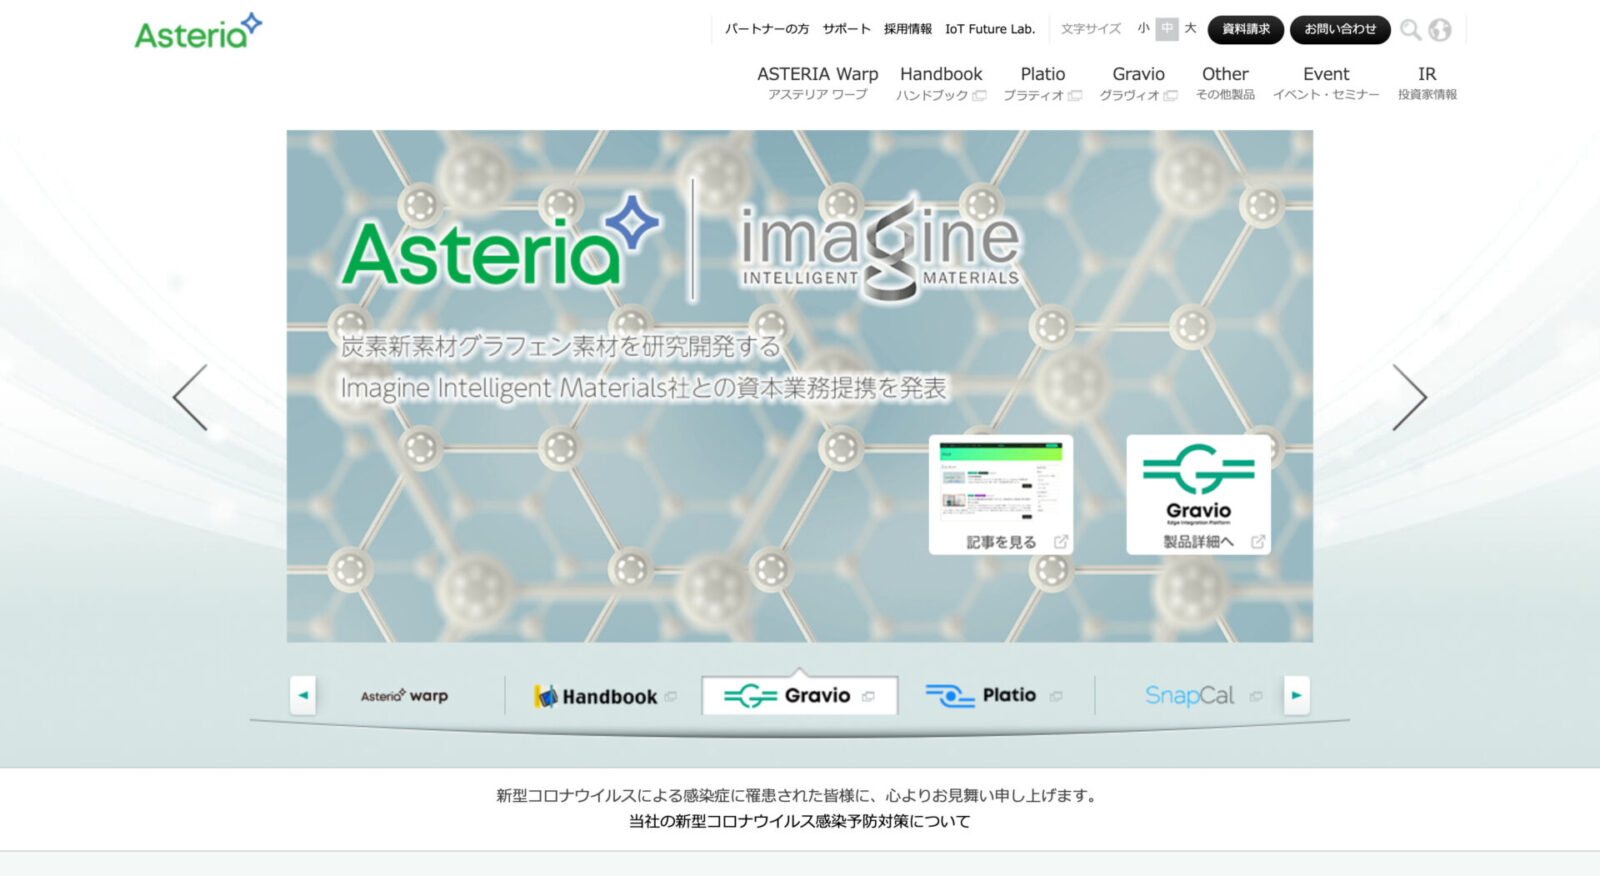Set font size to small (小)
Image resolution: width=1600 pixels, height=876 pixels.
(x=1143, y=29)
